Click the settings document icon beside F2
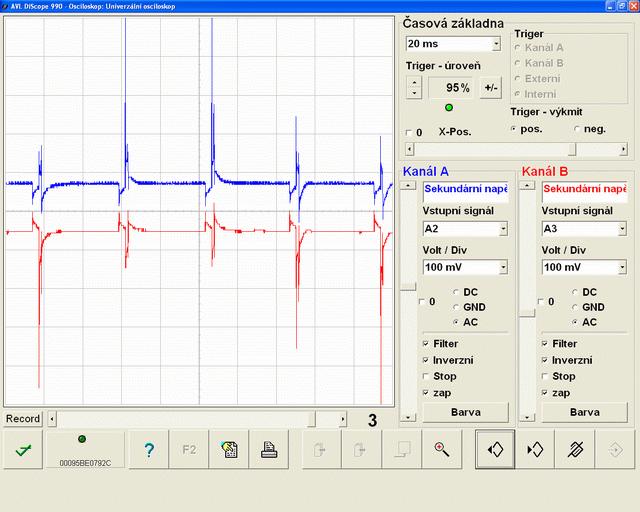Viewport: 640px width, 512px height. click(x=228, y=450)
